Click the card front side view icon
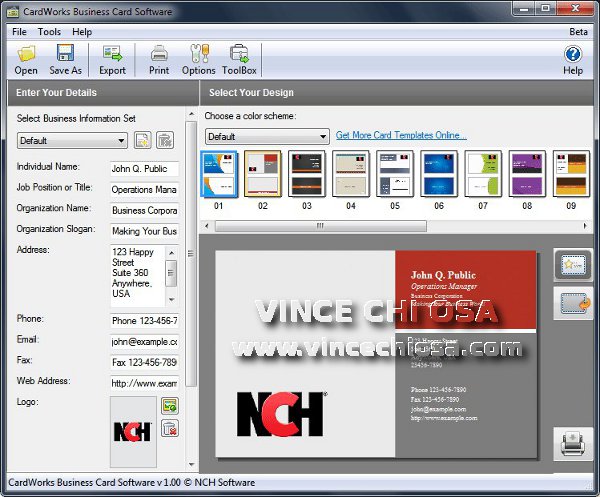This screenshot has height=497, width=600. coord(573,265)
